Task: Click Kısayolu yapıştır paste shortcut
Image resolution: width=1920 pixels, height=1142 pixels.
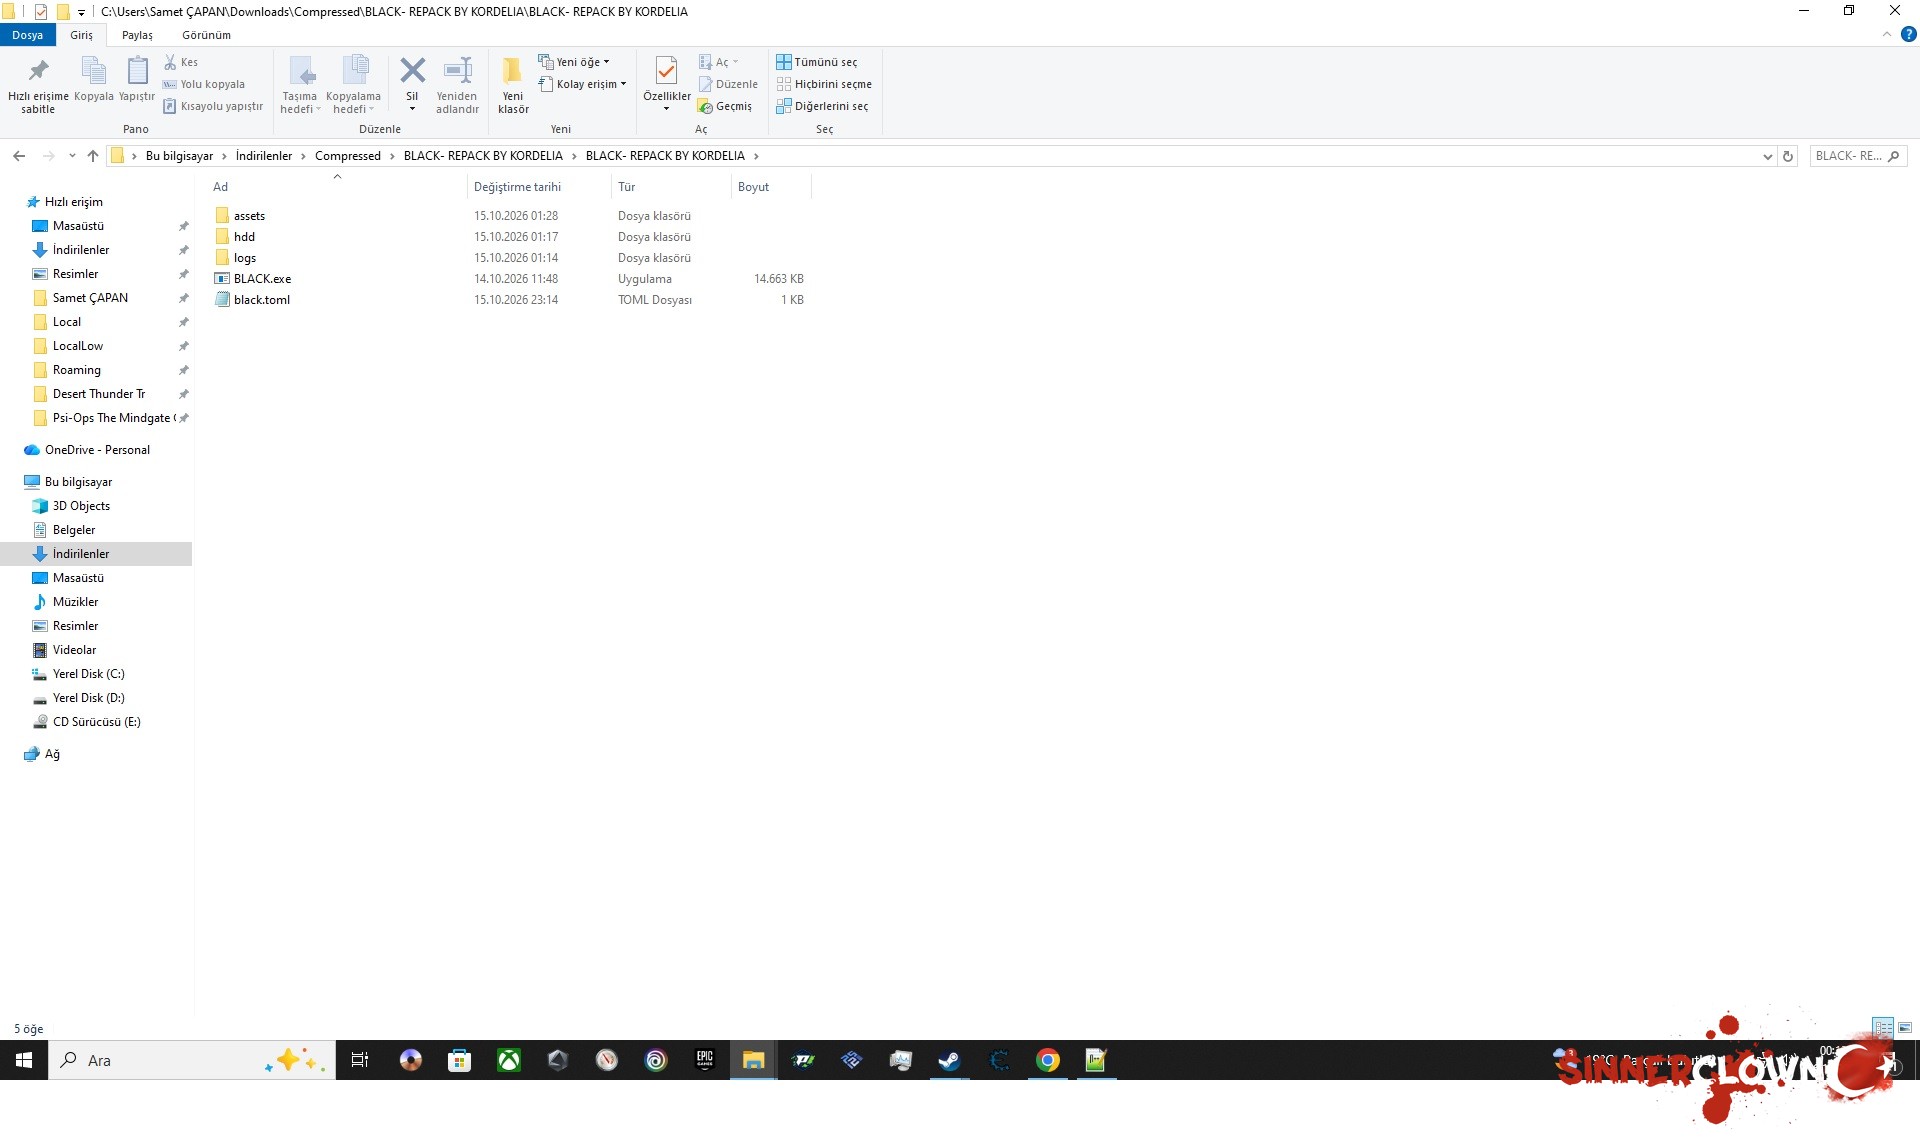Action: [x=213, y=106]
